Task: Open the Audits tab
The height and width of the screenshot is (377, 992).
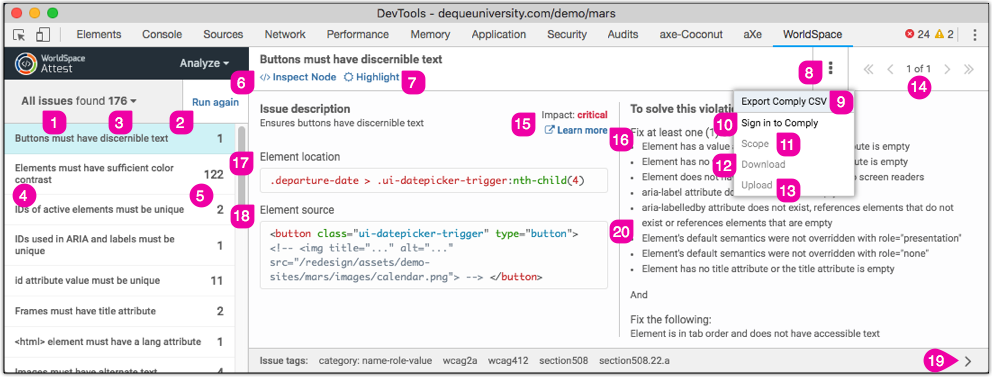Action: pos(623,35)
